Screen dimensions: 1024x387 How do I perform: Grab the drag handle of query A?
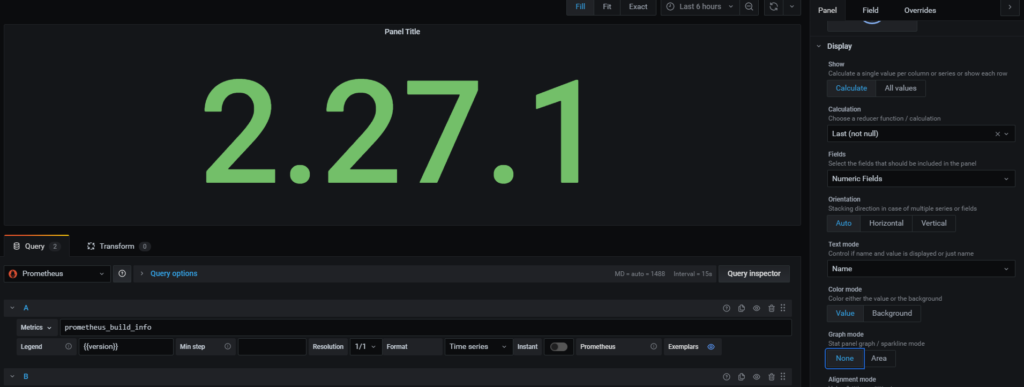point(783,308)
